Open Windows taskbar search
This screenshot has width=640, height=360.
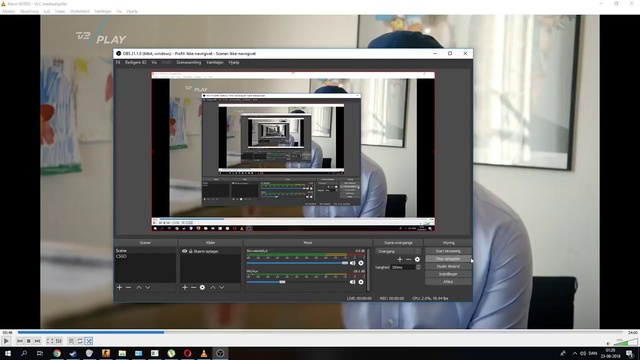coord(24,353)
